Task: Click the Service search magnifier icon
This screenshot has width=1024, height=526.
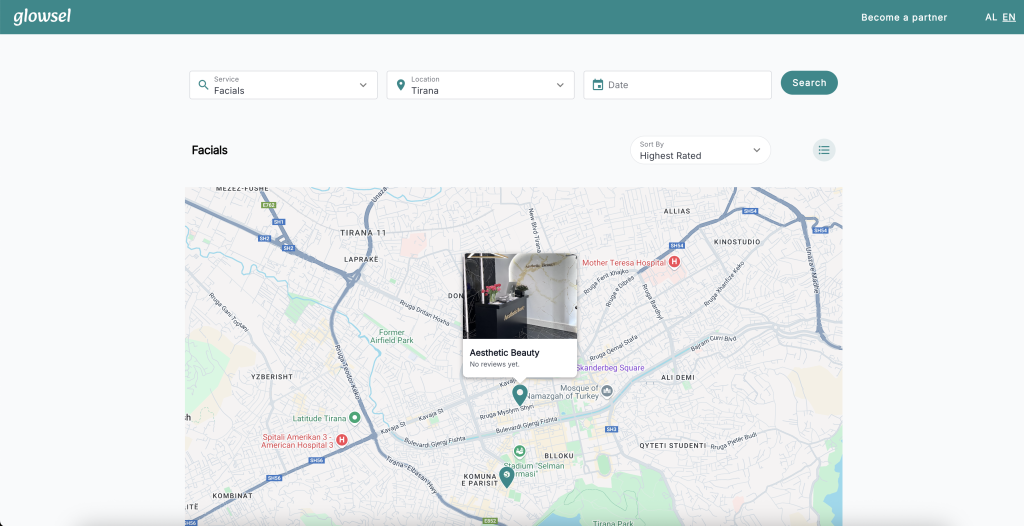Action: (203, 85)
